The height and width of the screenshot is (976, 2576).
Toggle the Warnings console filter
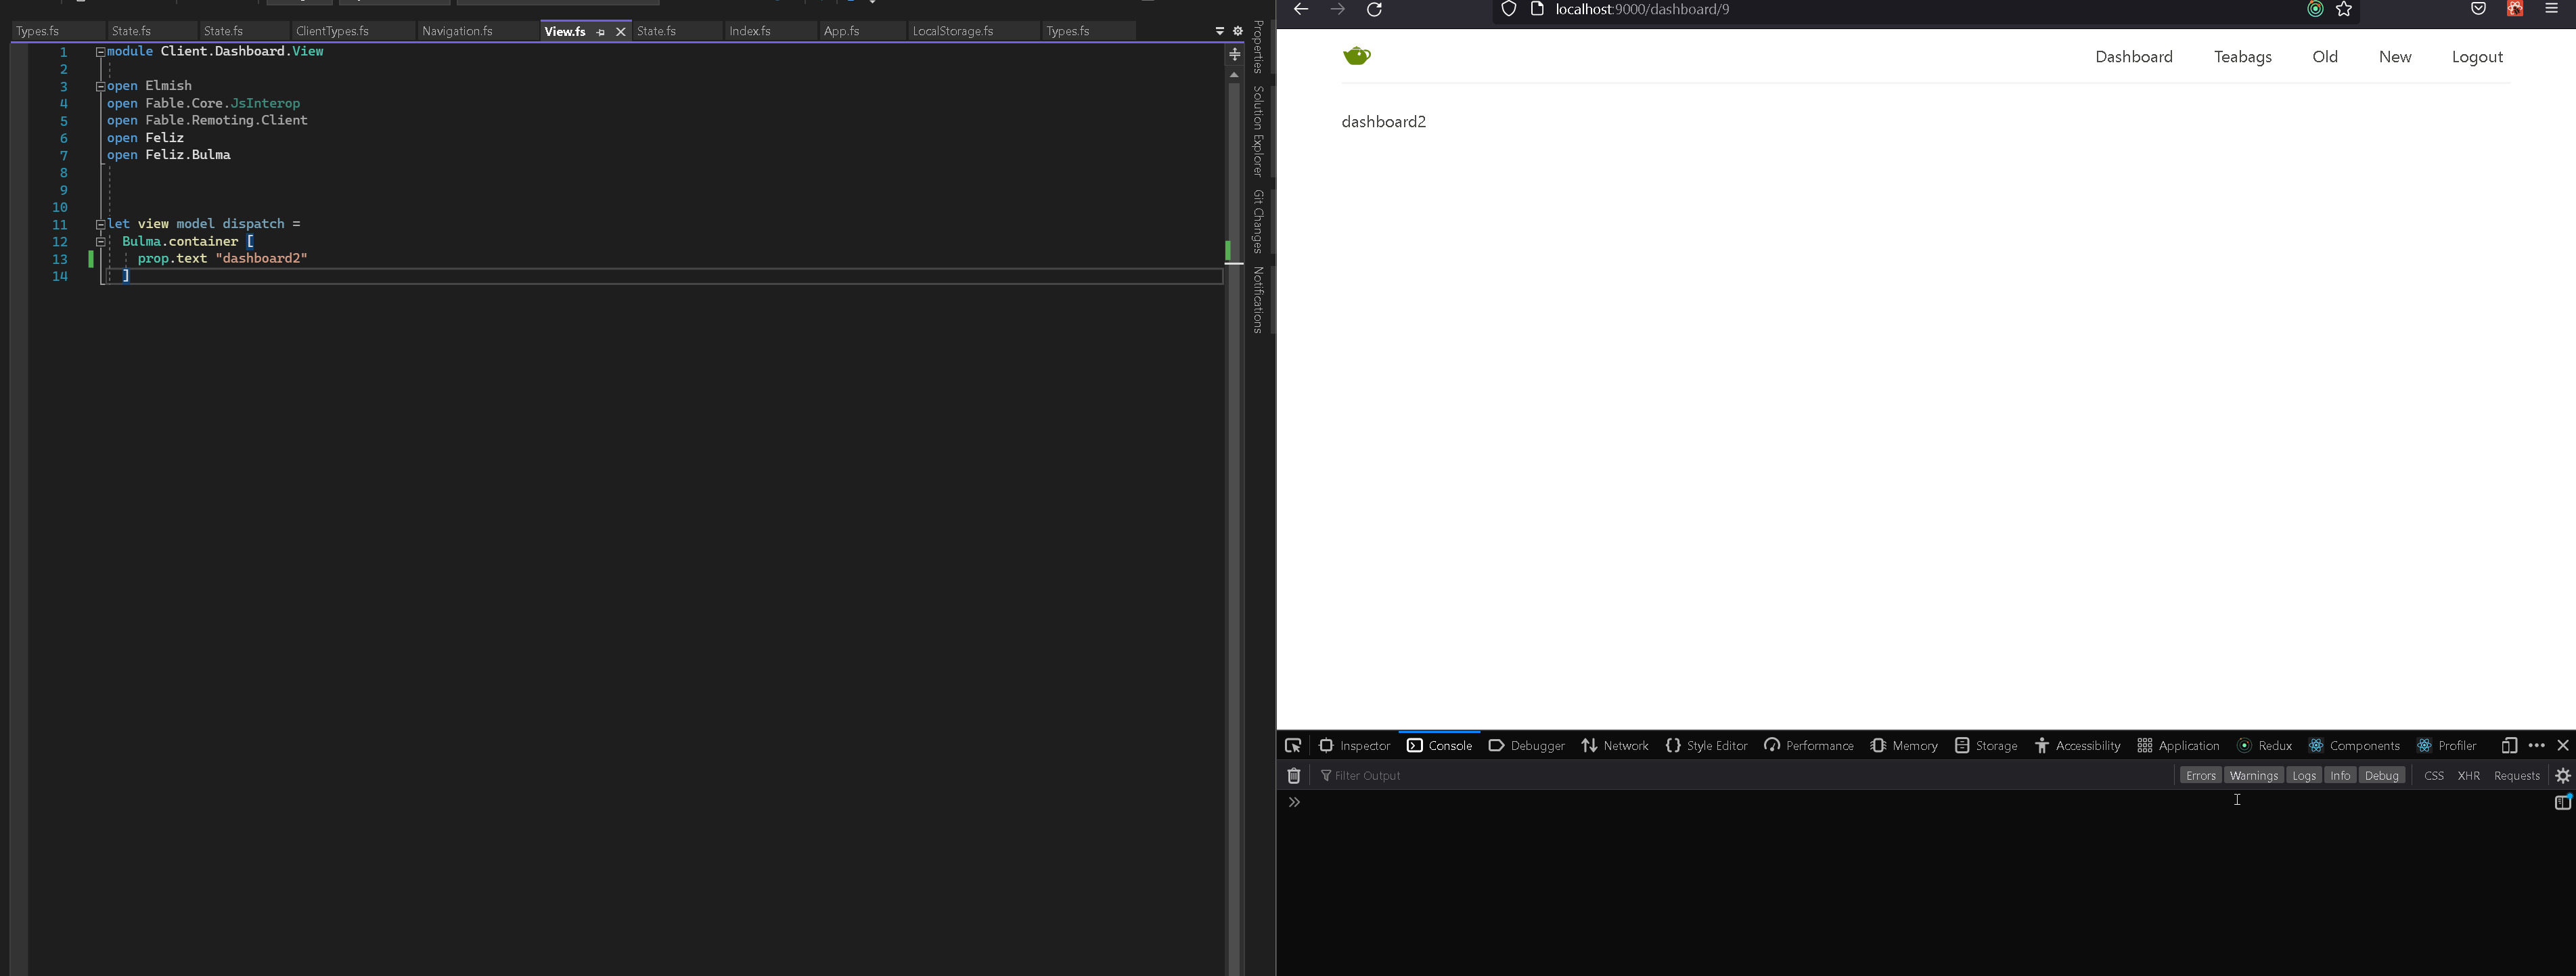pyautogui.click(x=2254, y=775)
